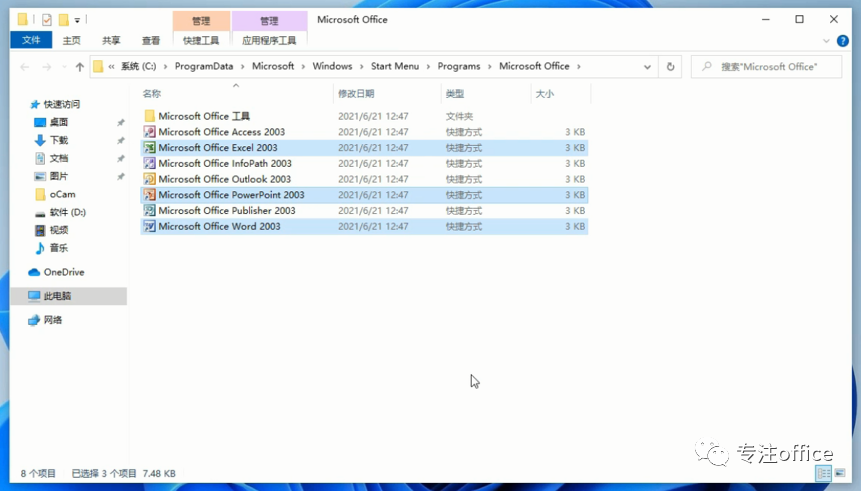Image resolution: width=861 pixels, height=491 pixels.
Task: Open the address bar history dropdown
Action: (x=647, y=66)
